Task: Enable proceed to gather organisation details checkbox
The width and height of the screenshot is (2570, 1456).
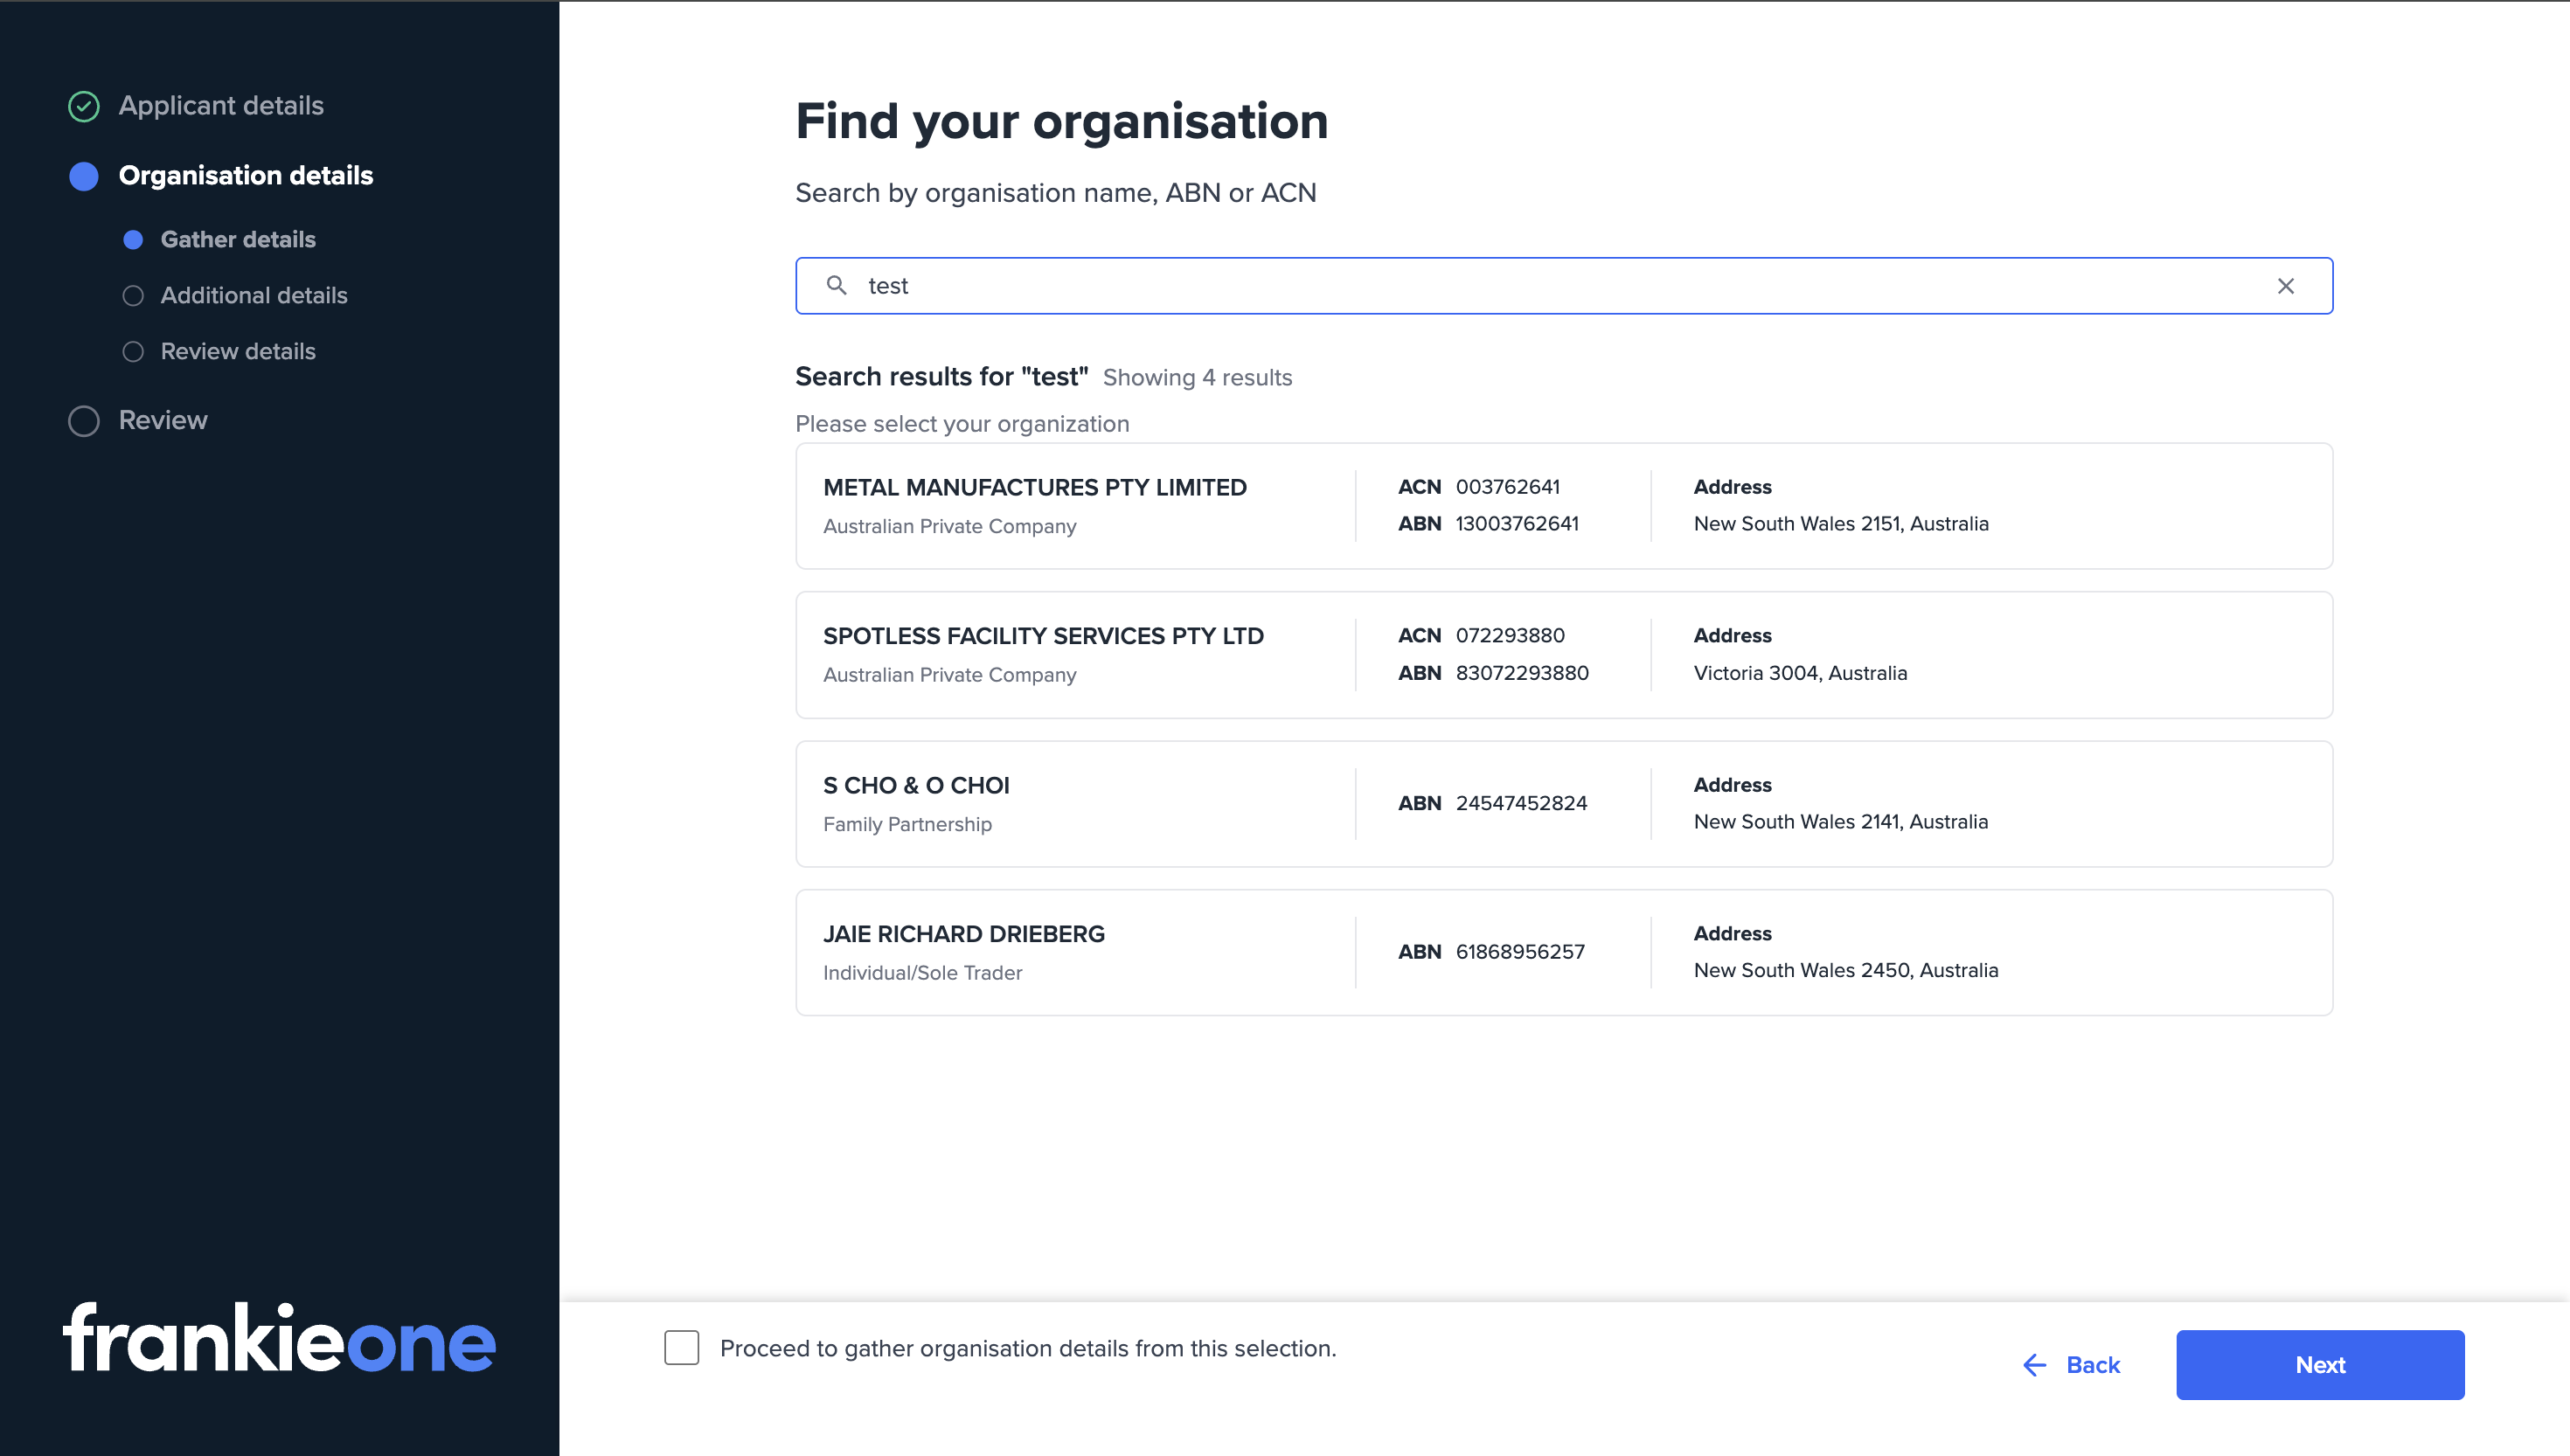Action: [681, 1348]
